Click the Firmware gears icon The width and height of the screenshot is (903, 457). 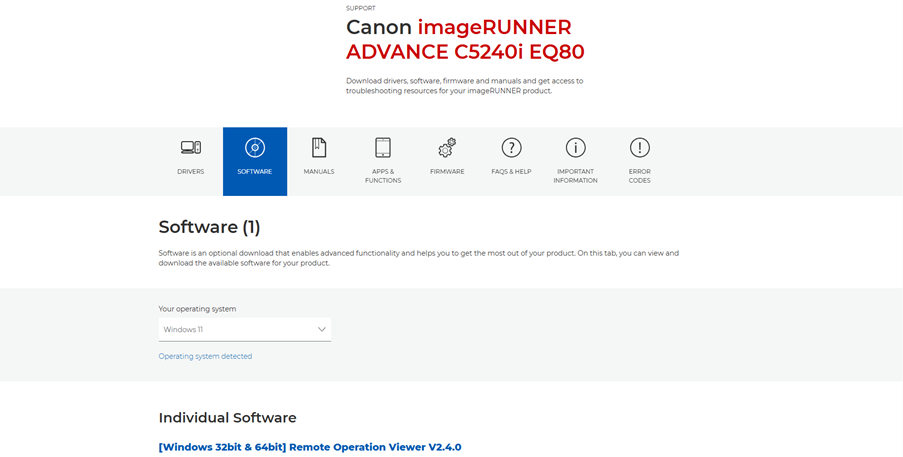coord(447,148)
